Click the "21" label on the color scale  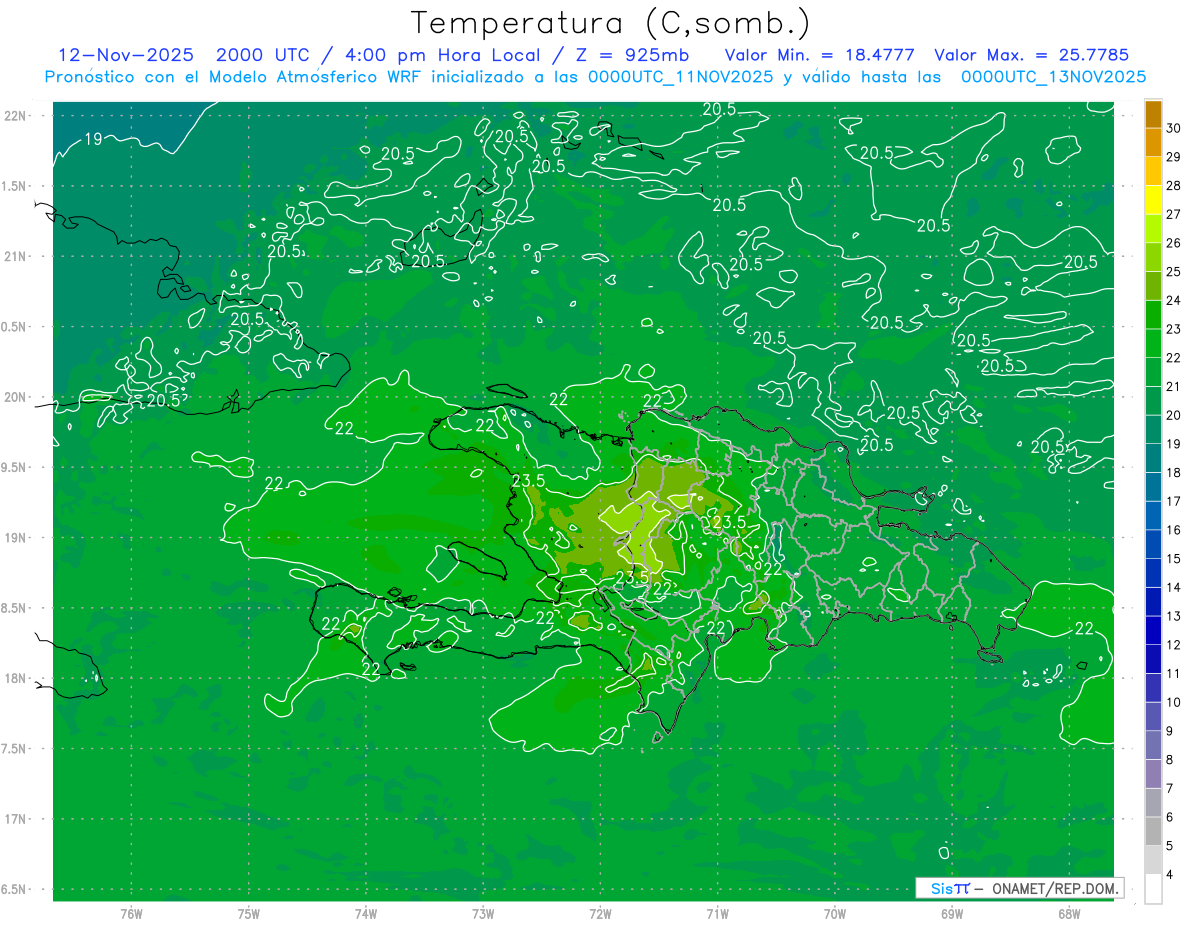click(1174, 386)
